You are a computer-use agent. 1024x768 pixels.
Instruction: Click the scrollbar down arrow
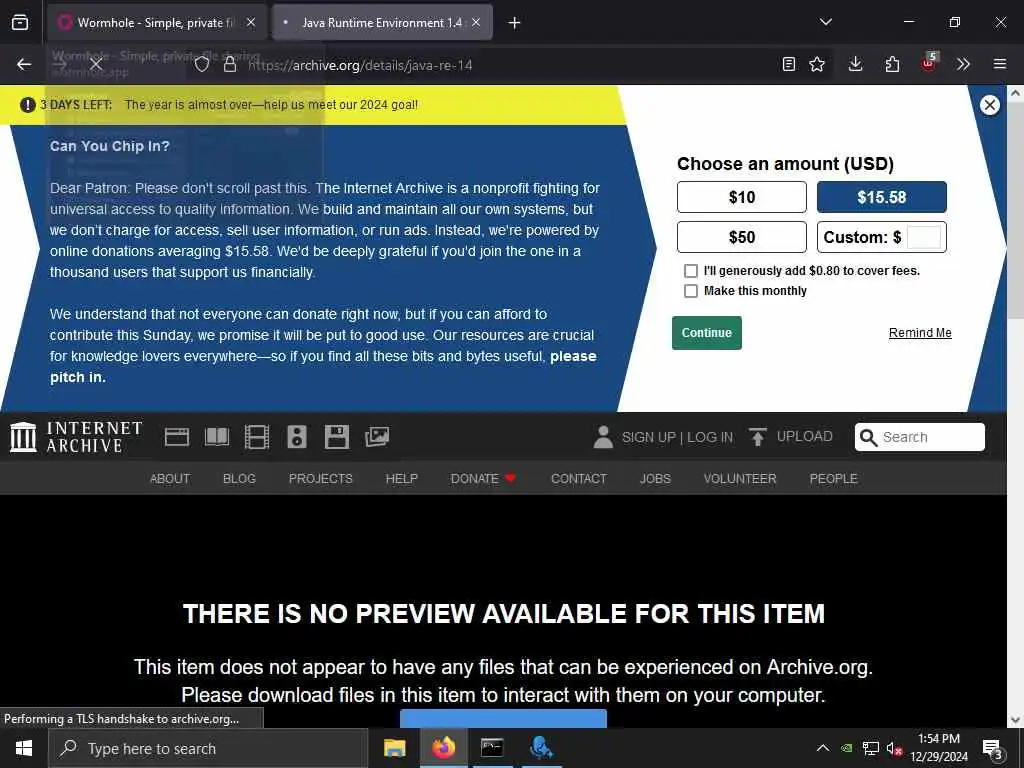(1015, 720)
